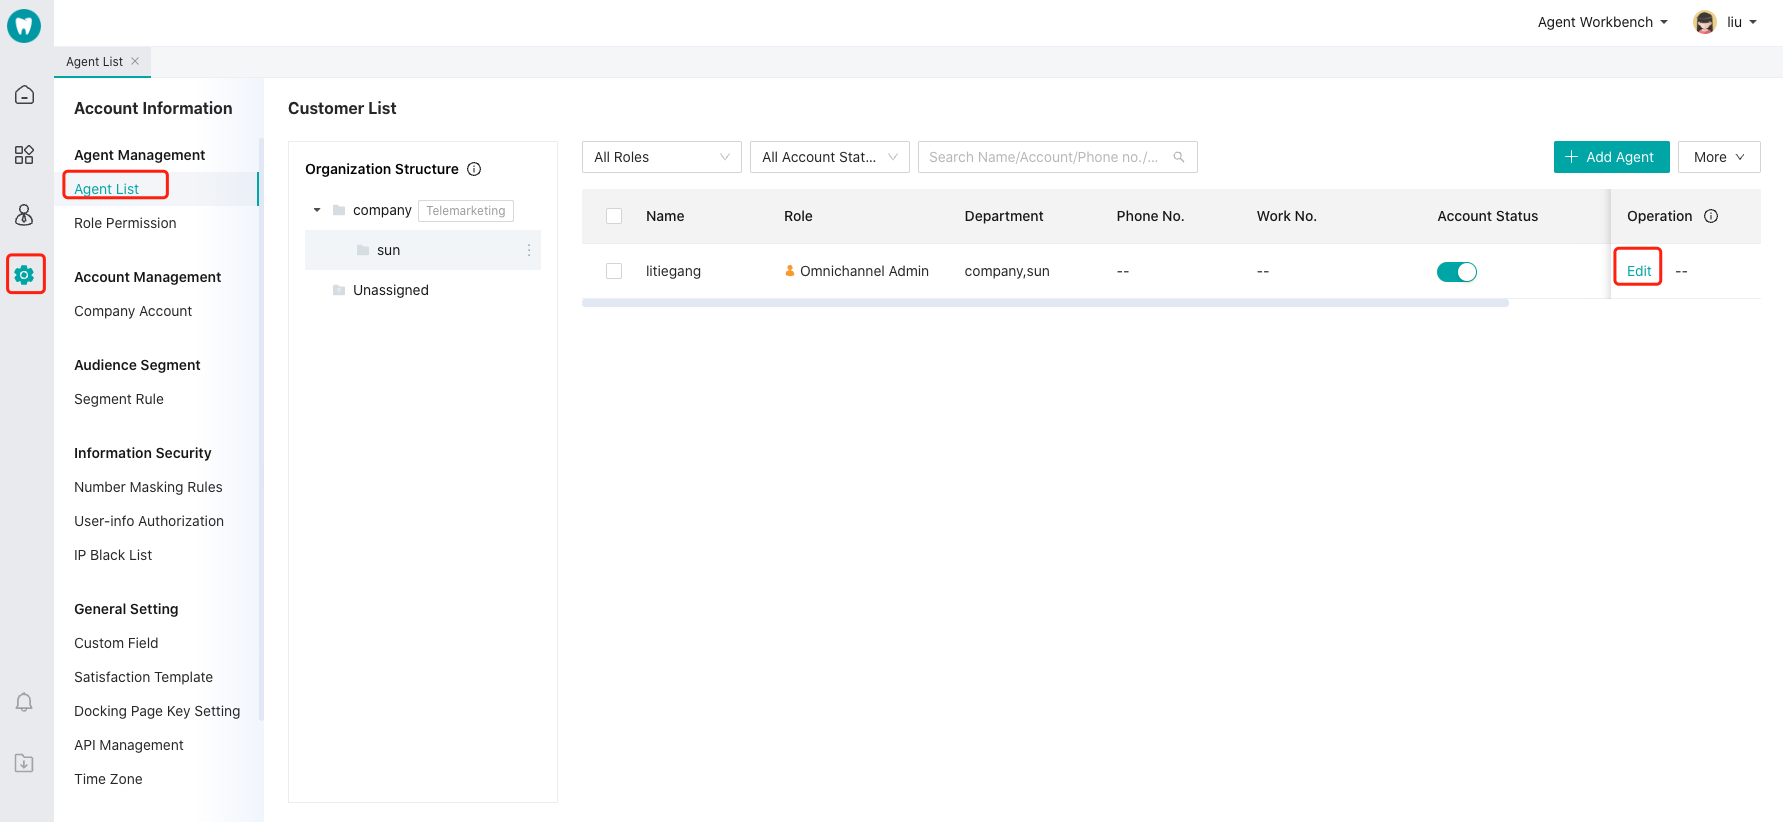This screenshot has height=822, width=1783.
Task: Select the Unassigned tree node
Action: pyautogui.click(x=391, y=290)
